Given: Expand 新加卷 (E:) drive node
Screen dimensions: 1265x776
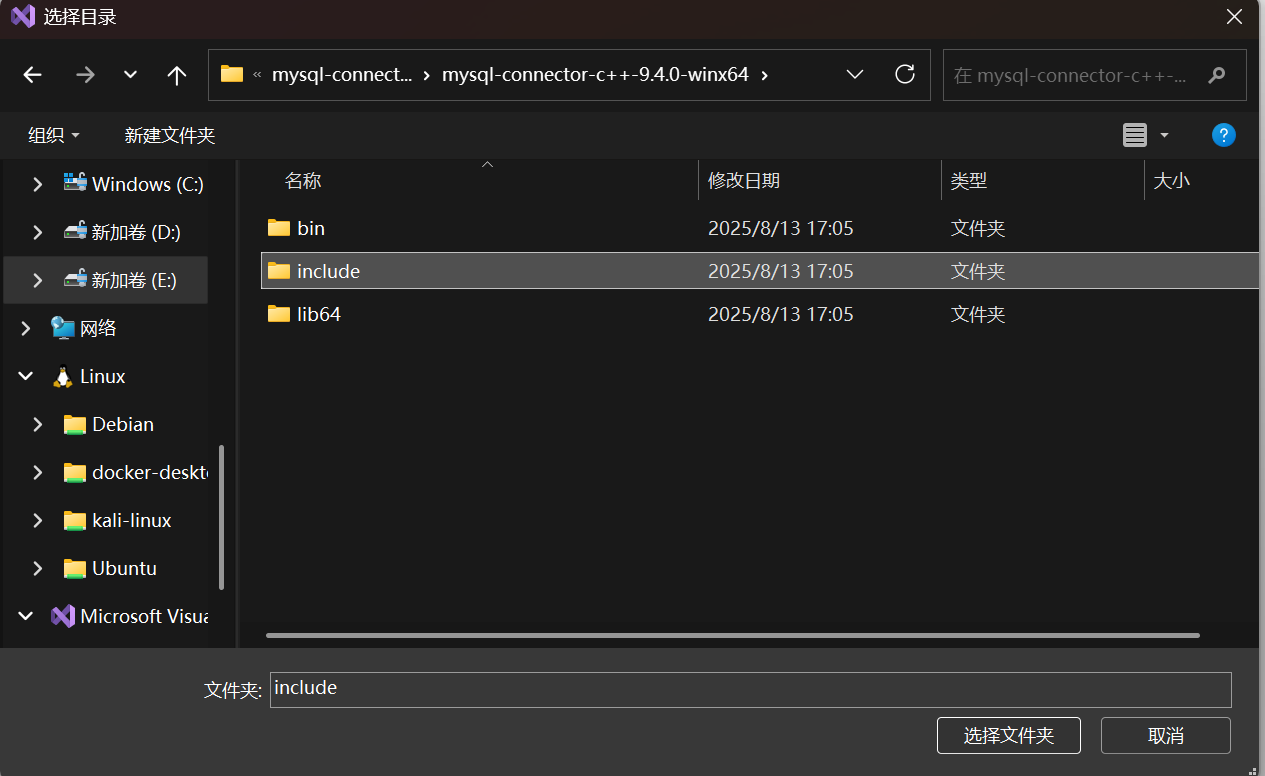Looking at the screenshot, I should (x=38, y=280).
